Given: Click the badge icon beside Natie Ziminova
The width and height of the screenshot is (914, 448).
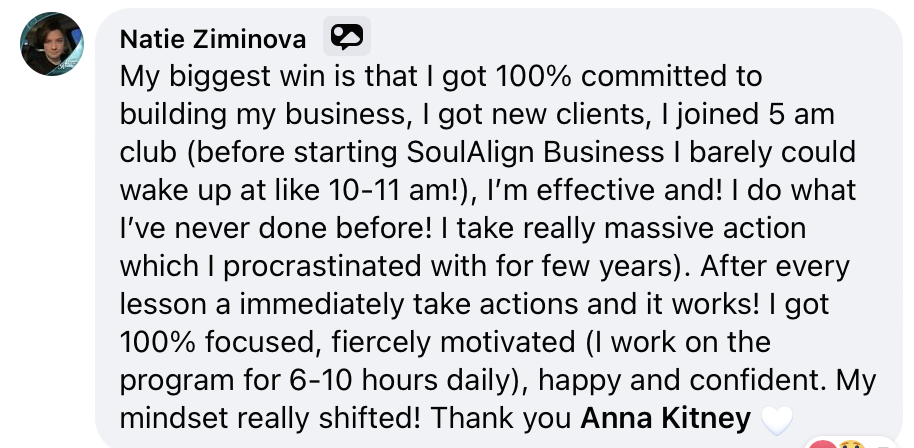Looking at the screenshot, I should tap(347, 37).
